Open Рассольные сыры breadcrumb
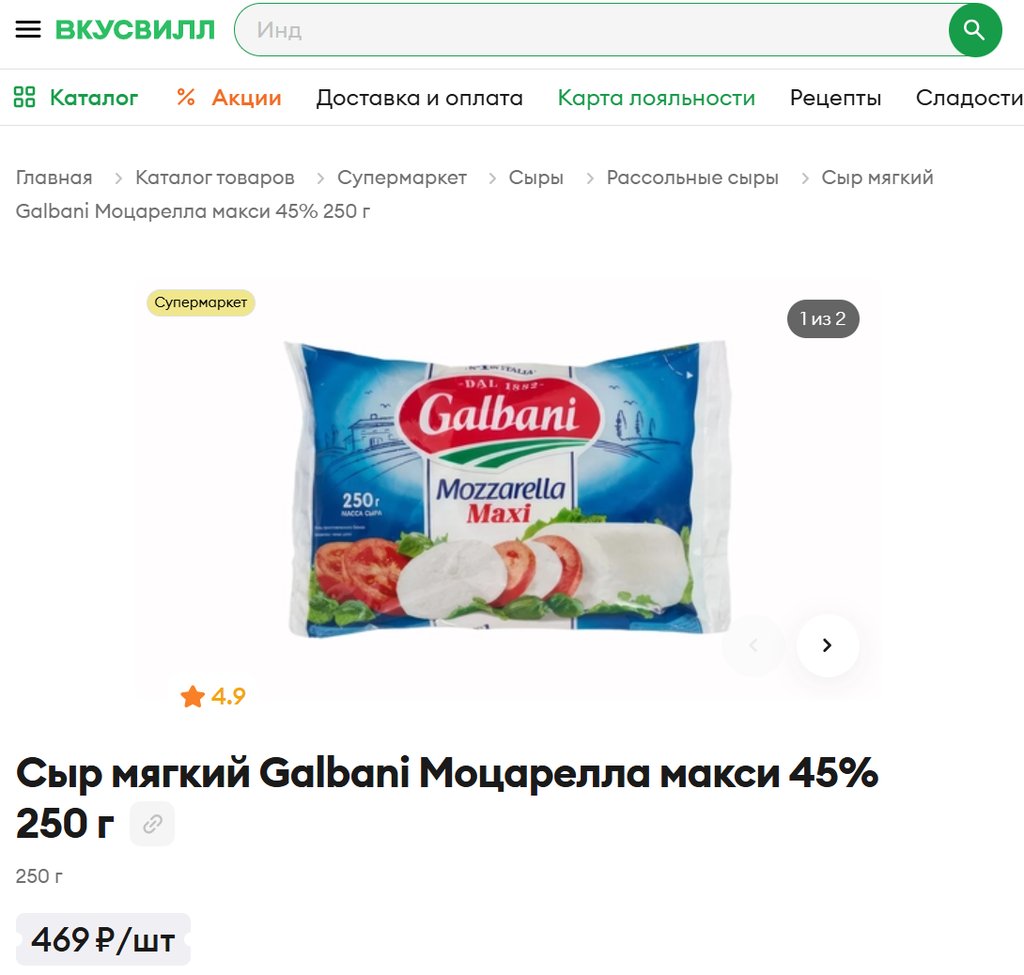 [692, 178]
